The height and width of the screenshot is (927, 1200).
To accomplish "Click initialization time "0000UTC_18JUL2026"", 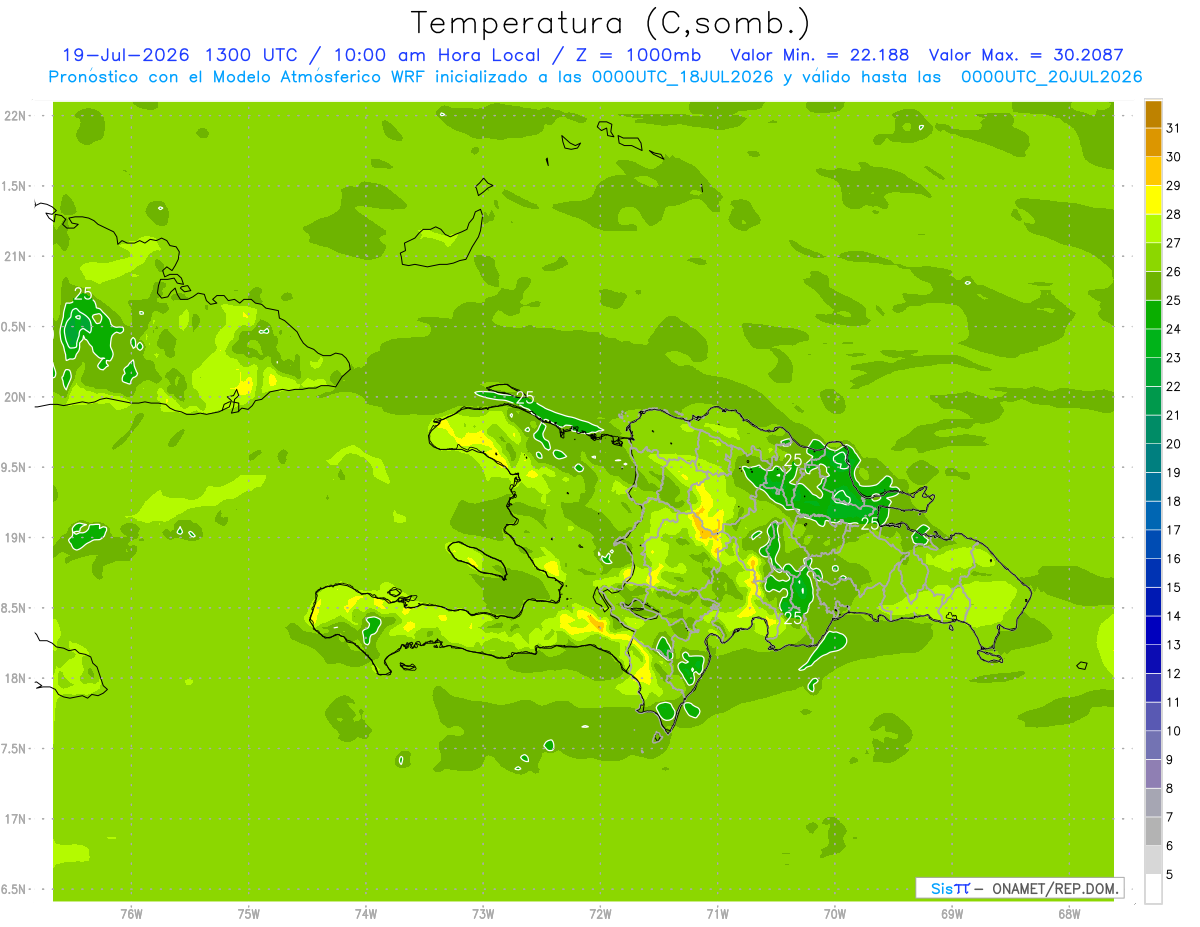I will tap(682, 77).
